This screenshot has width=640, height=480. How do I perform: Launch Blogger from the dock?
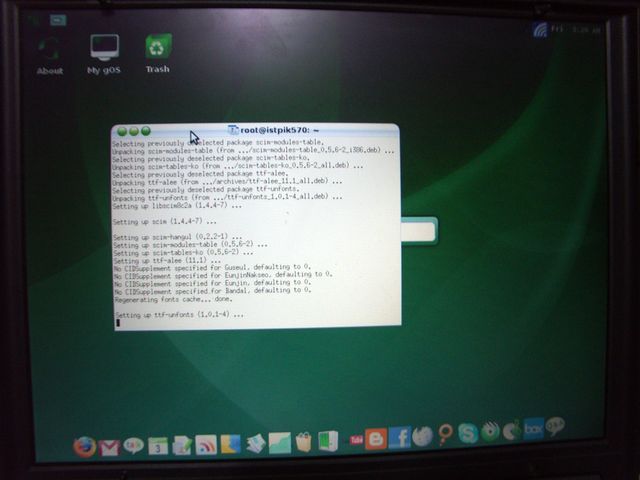click(x=376, y=439)
